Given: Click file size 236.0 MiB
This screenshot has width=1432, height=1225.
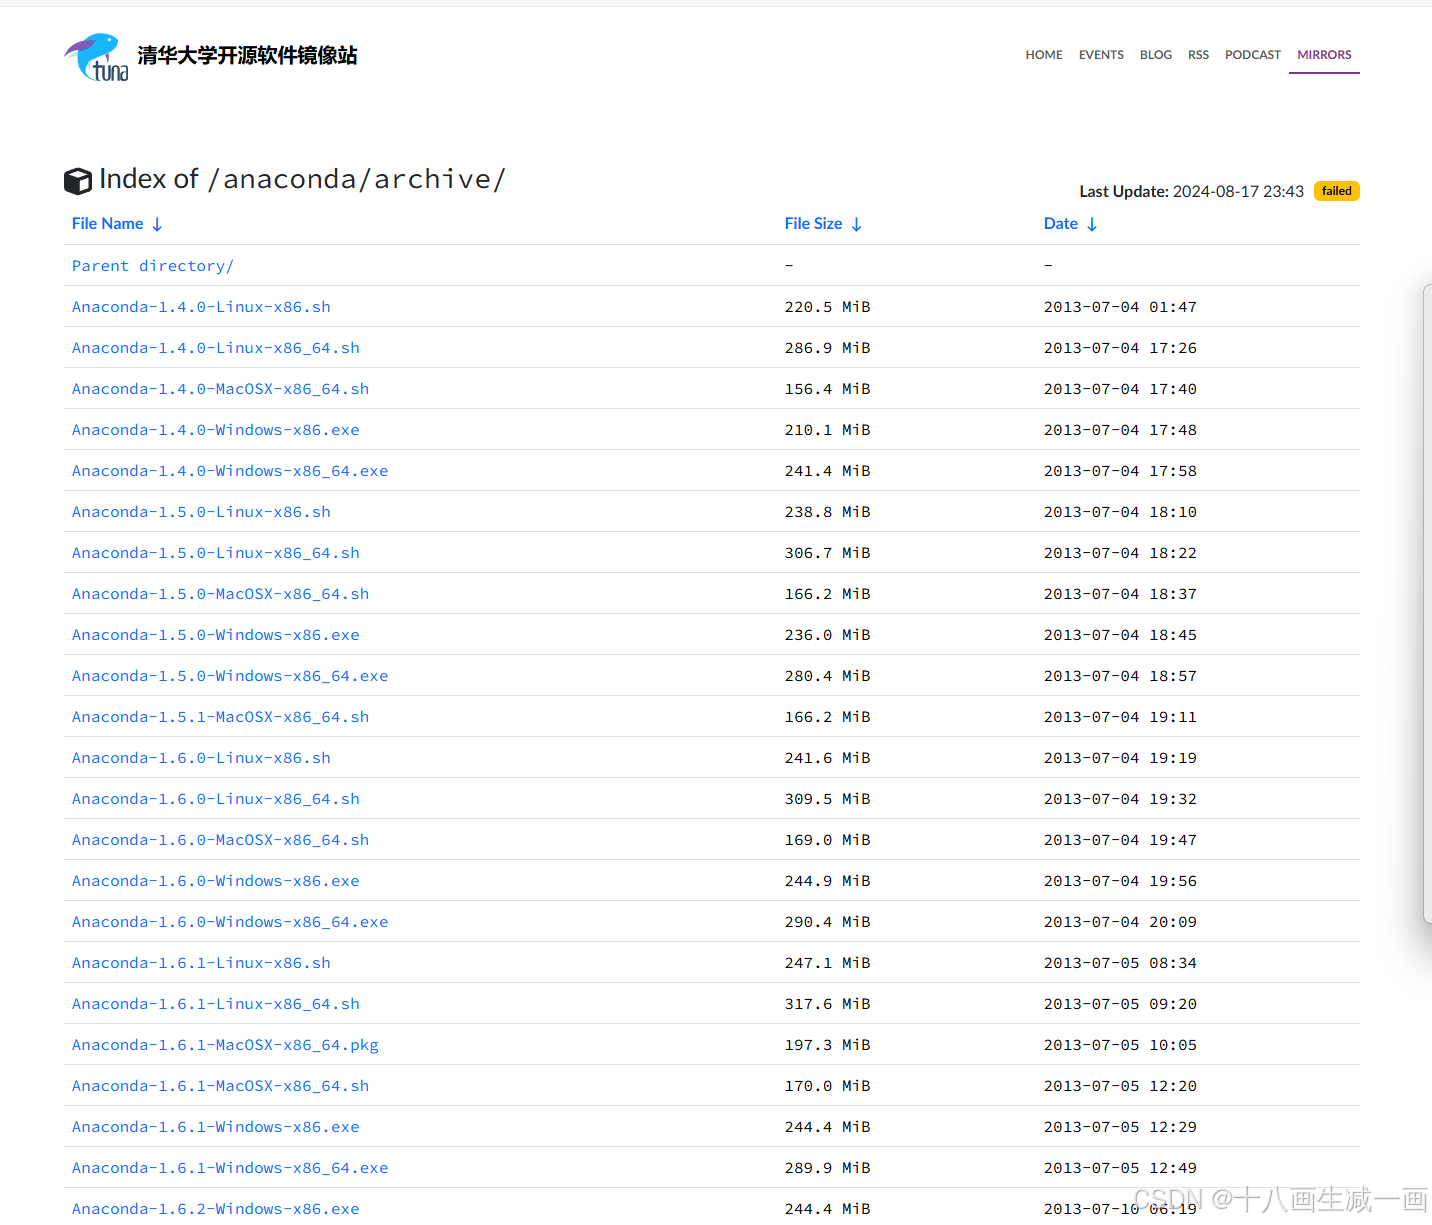Looking at the screenshot, I should 828,635.
